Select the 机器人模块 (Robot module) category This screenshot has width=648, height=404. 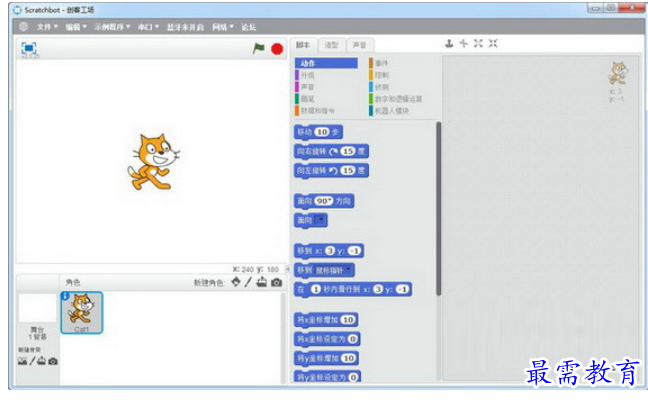click(x=389, y=111)
